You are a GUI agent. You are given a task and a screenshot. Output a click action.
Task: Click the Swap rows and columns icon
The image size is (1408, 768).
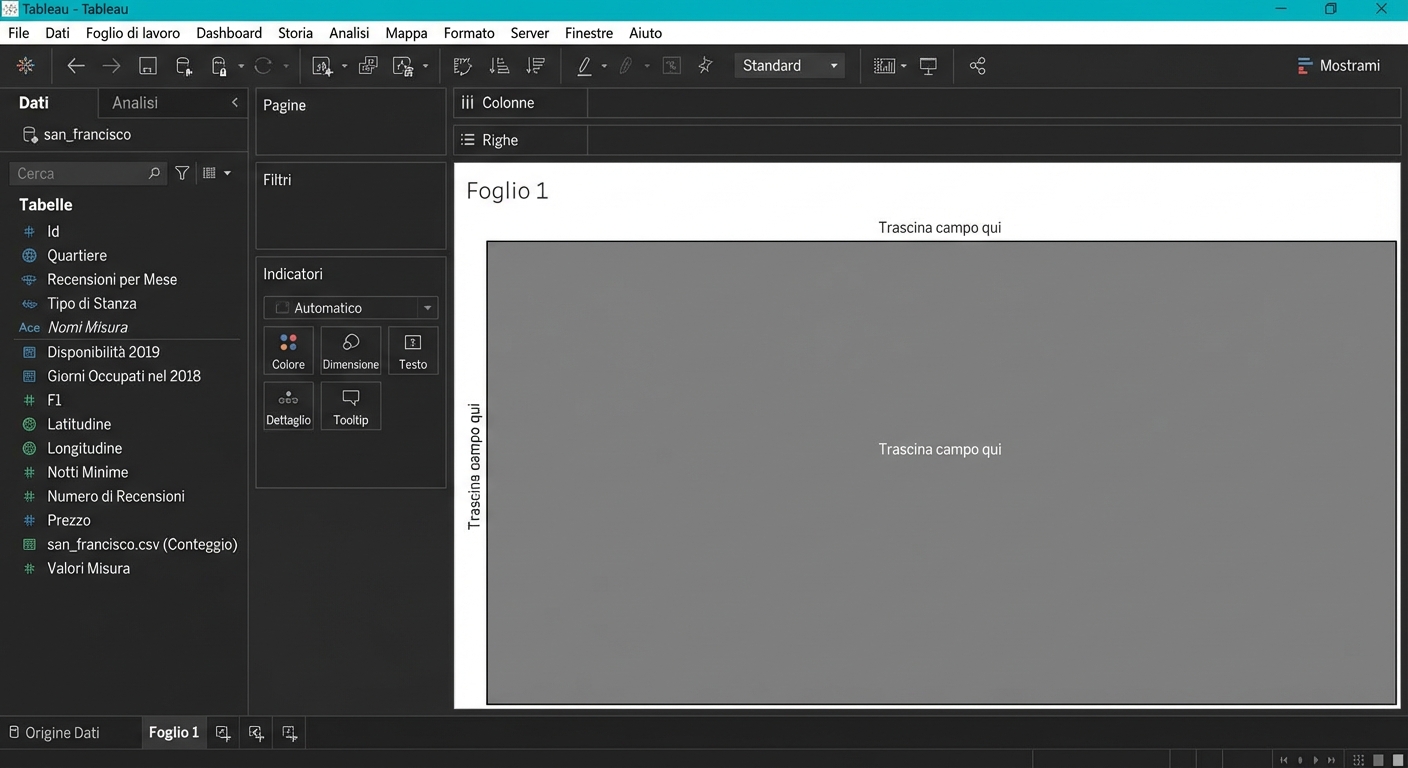(462, 66)
